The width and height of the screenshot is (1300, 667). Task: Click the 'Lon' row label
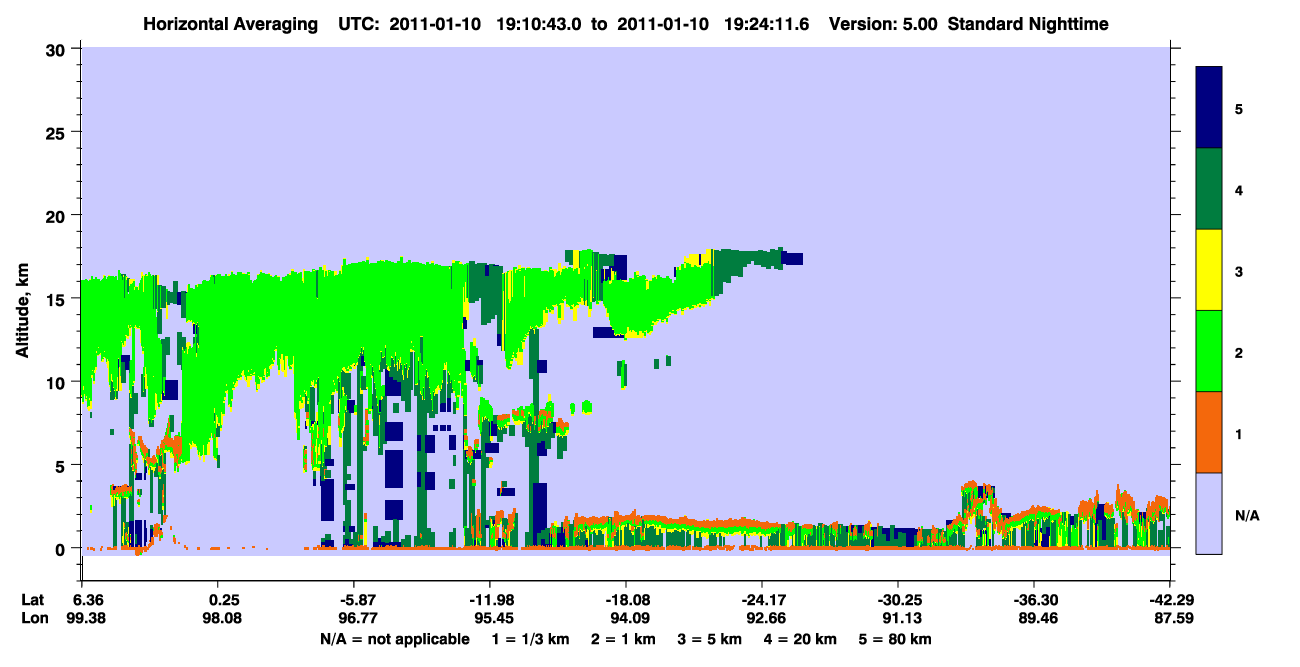click(x=33, y=619)
